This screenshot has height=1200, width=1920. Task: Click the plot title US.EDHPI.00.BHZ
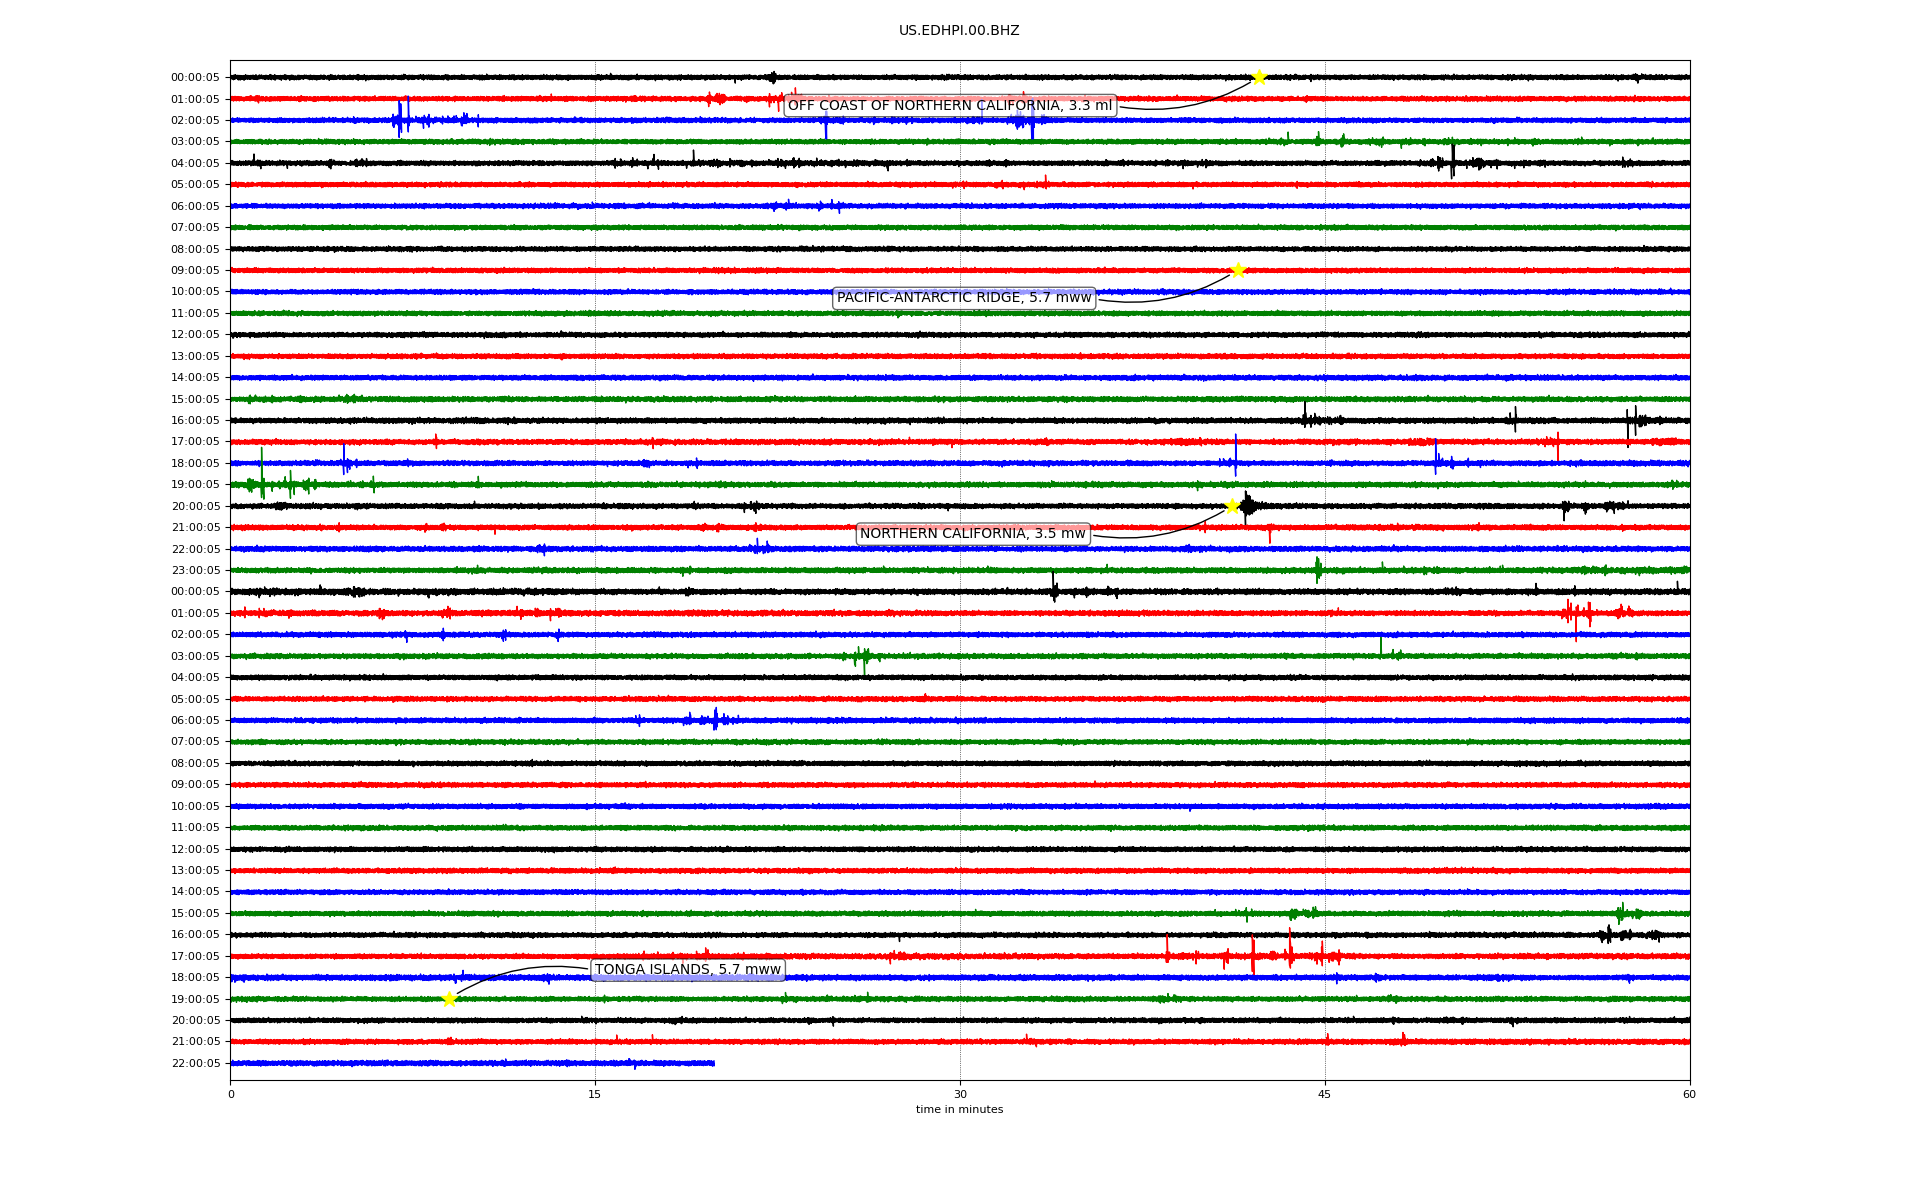point(958,31)
